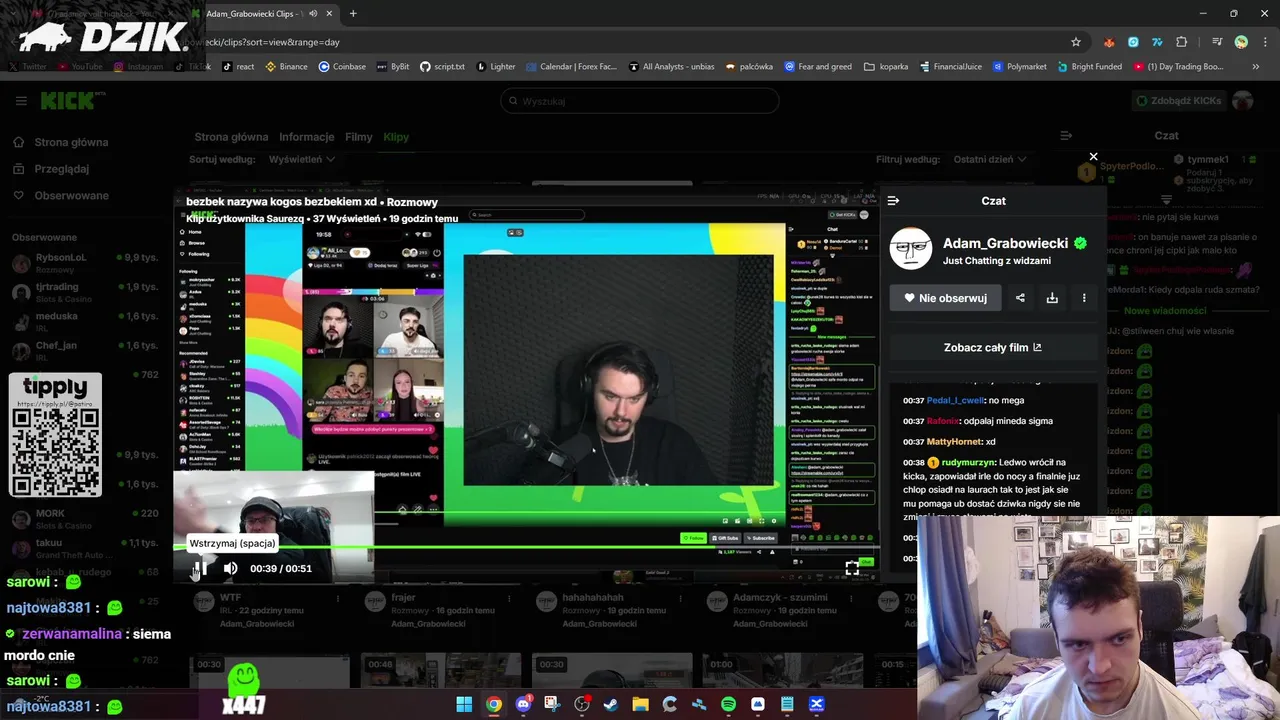Open the Polymarket bookmark
The width and height of the screenshot is (1280, 720).
[x=1020, y=67]
